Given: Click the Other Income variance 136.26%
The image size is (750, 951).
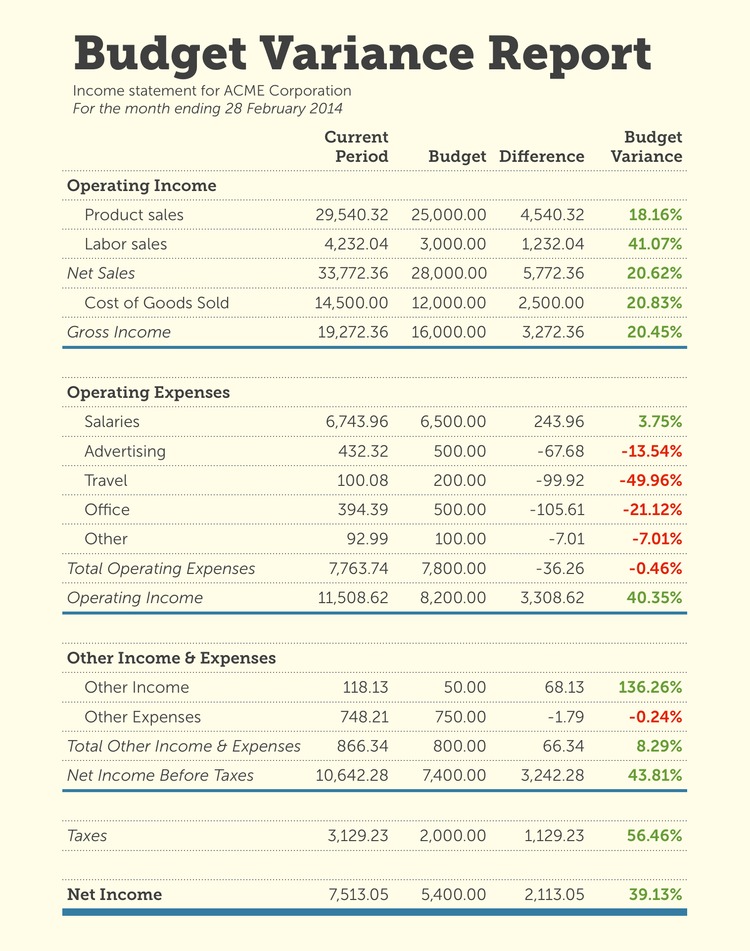Looking at the screenshot, I should (651, 688).
